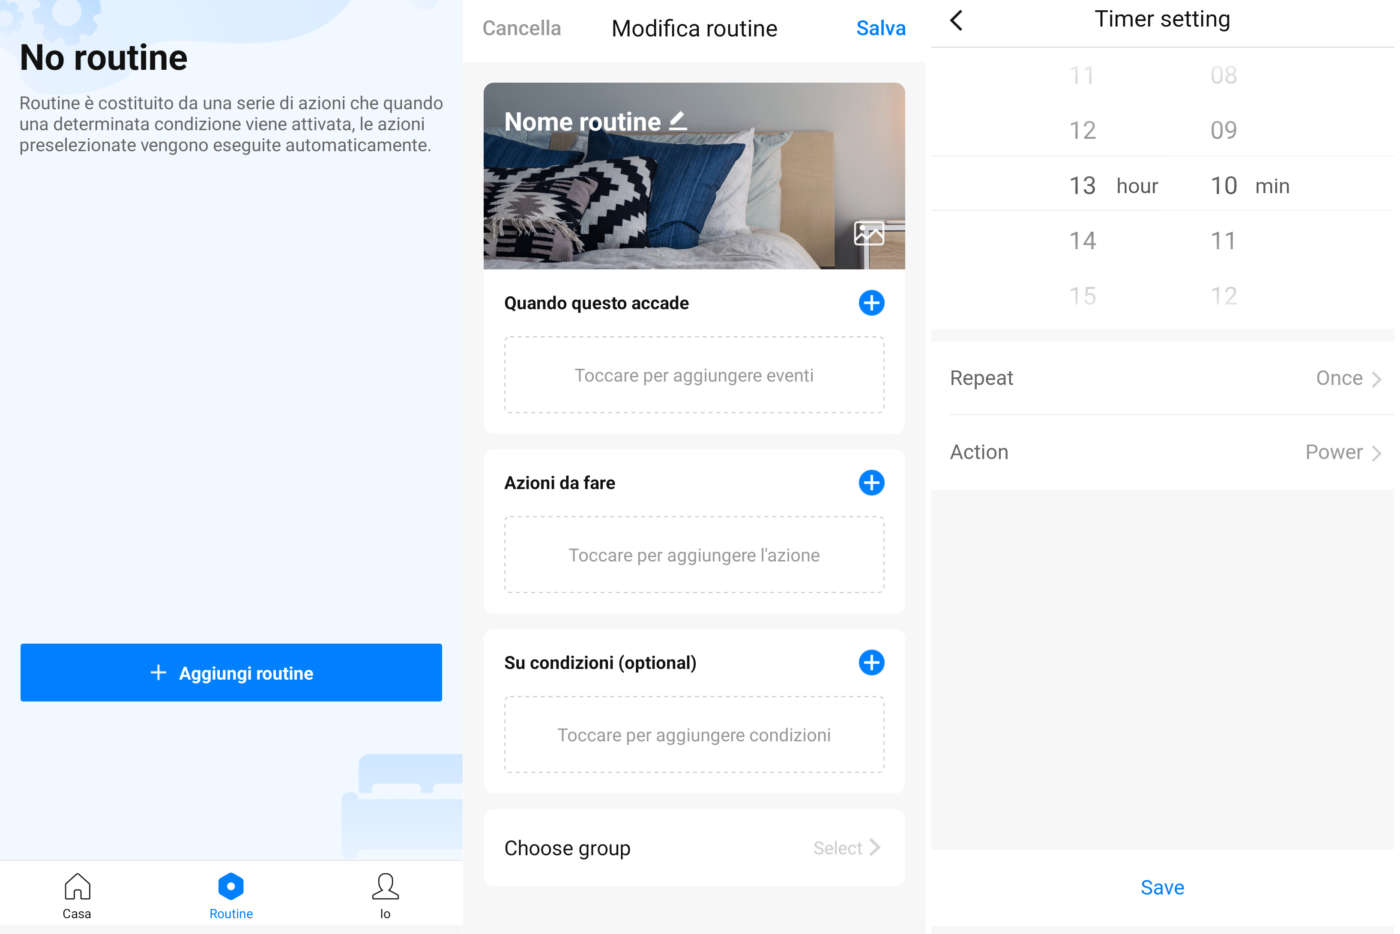The width and height of the screenshot is (1400, 934).
Task: Tap Salva to save routine
Action: pos(881,28)
